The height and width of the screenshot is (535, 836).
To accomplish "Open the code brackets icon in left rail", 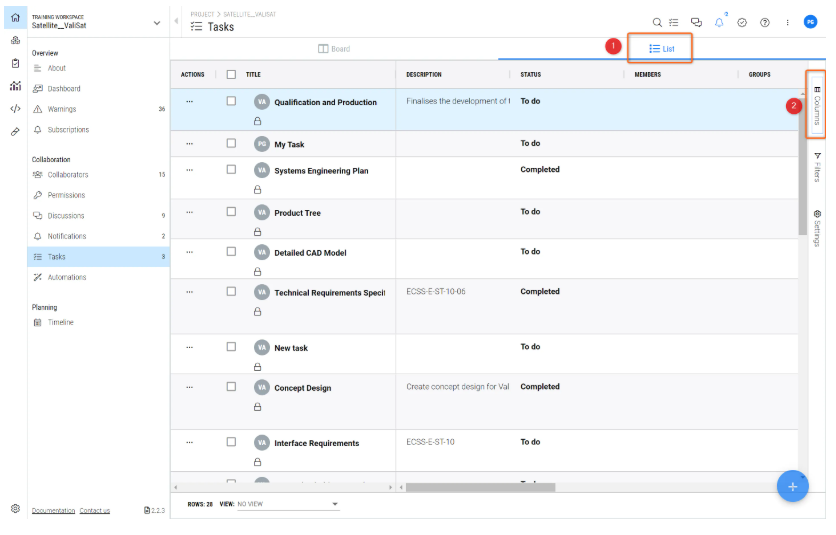I will point(15,109).
